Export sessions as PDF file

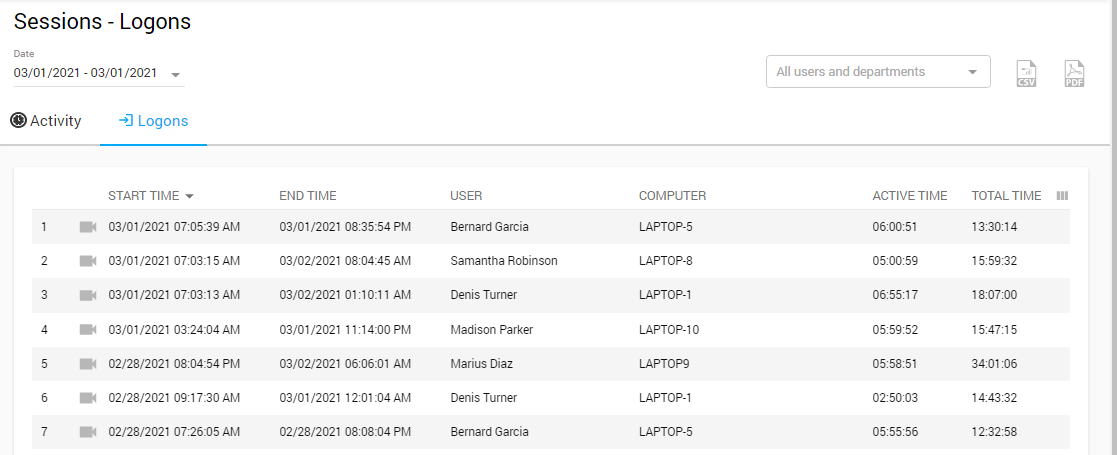1074,73
